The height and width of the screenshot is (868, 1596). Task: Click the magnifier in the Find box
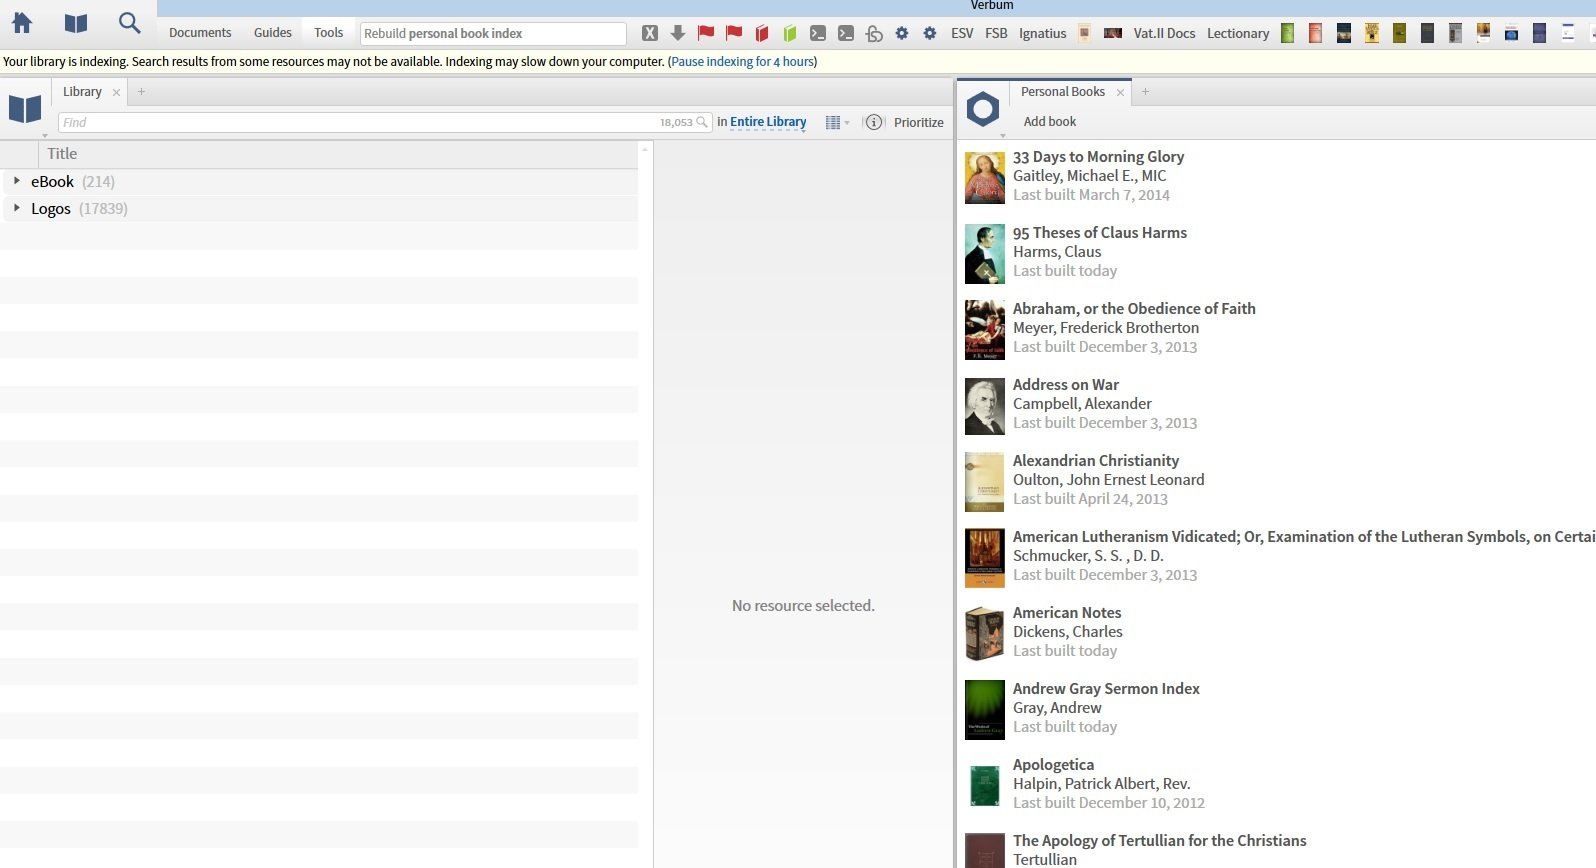pos(702,122)
